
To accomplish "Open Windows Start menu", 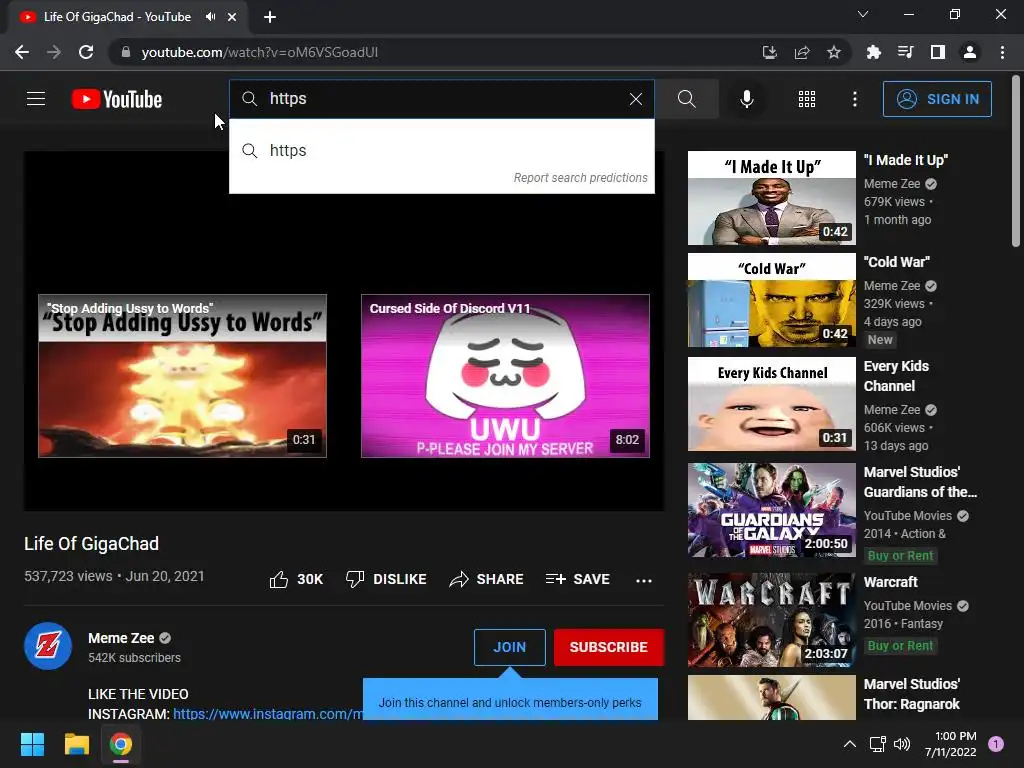I will point(32,744).
